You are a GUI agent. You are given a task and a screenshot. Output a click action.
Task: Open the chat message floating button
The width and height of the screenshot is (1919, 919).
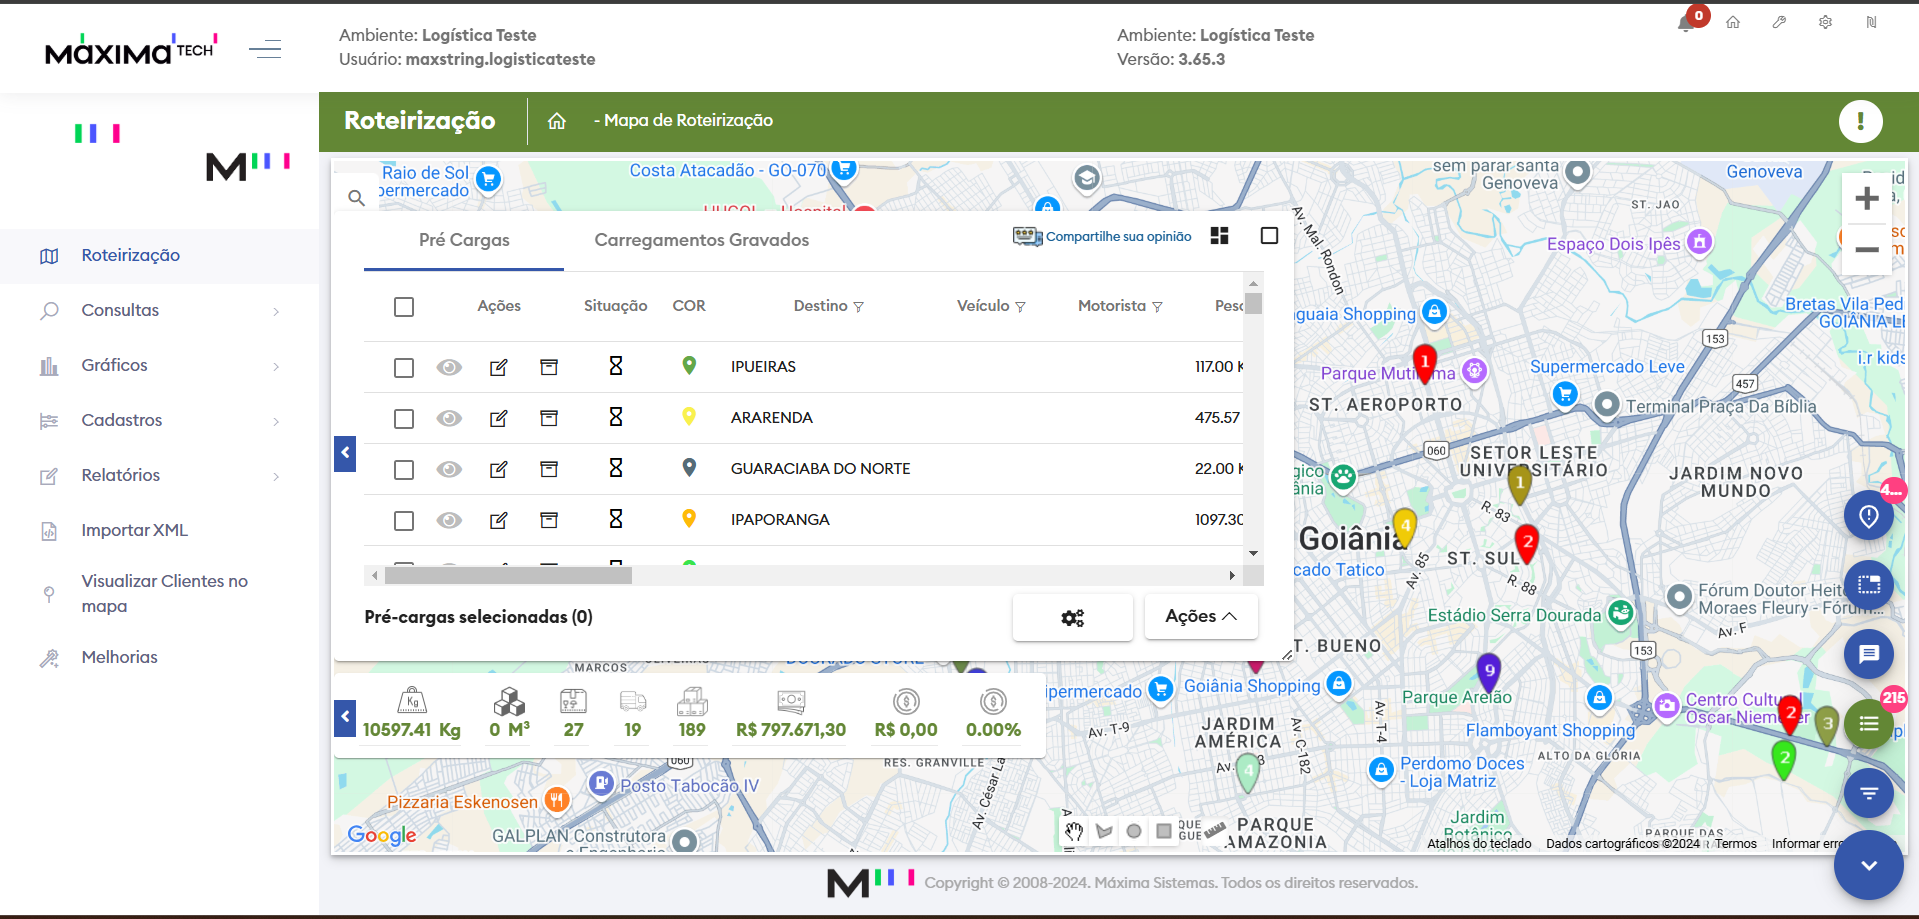click(x=1868, y=655)
